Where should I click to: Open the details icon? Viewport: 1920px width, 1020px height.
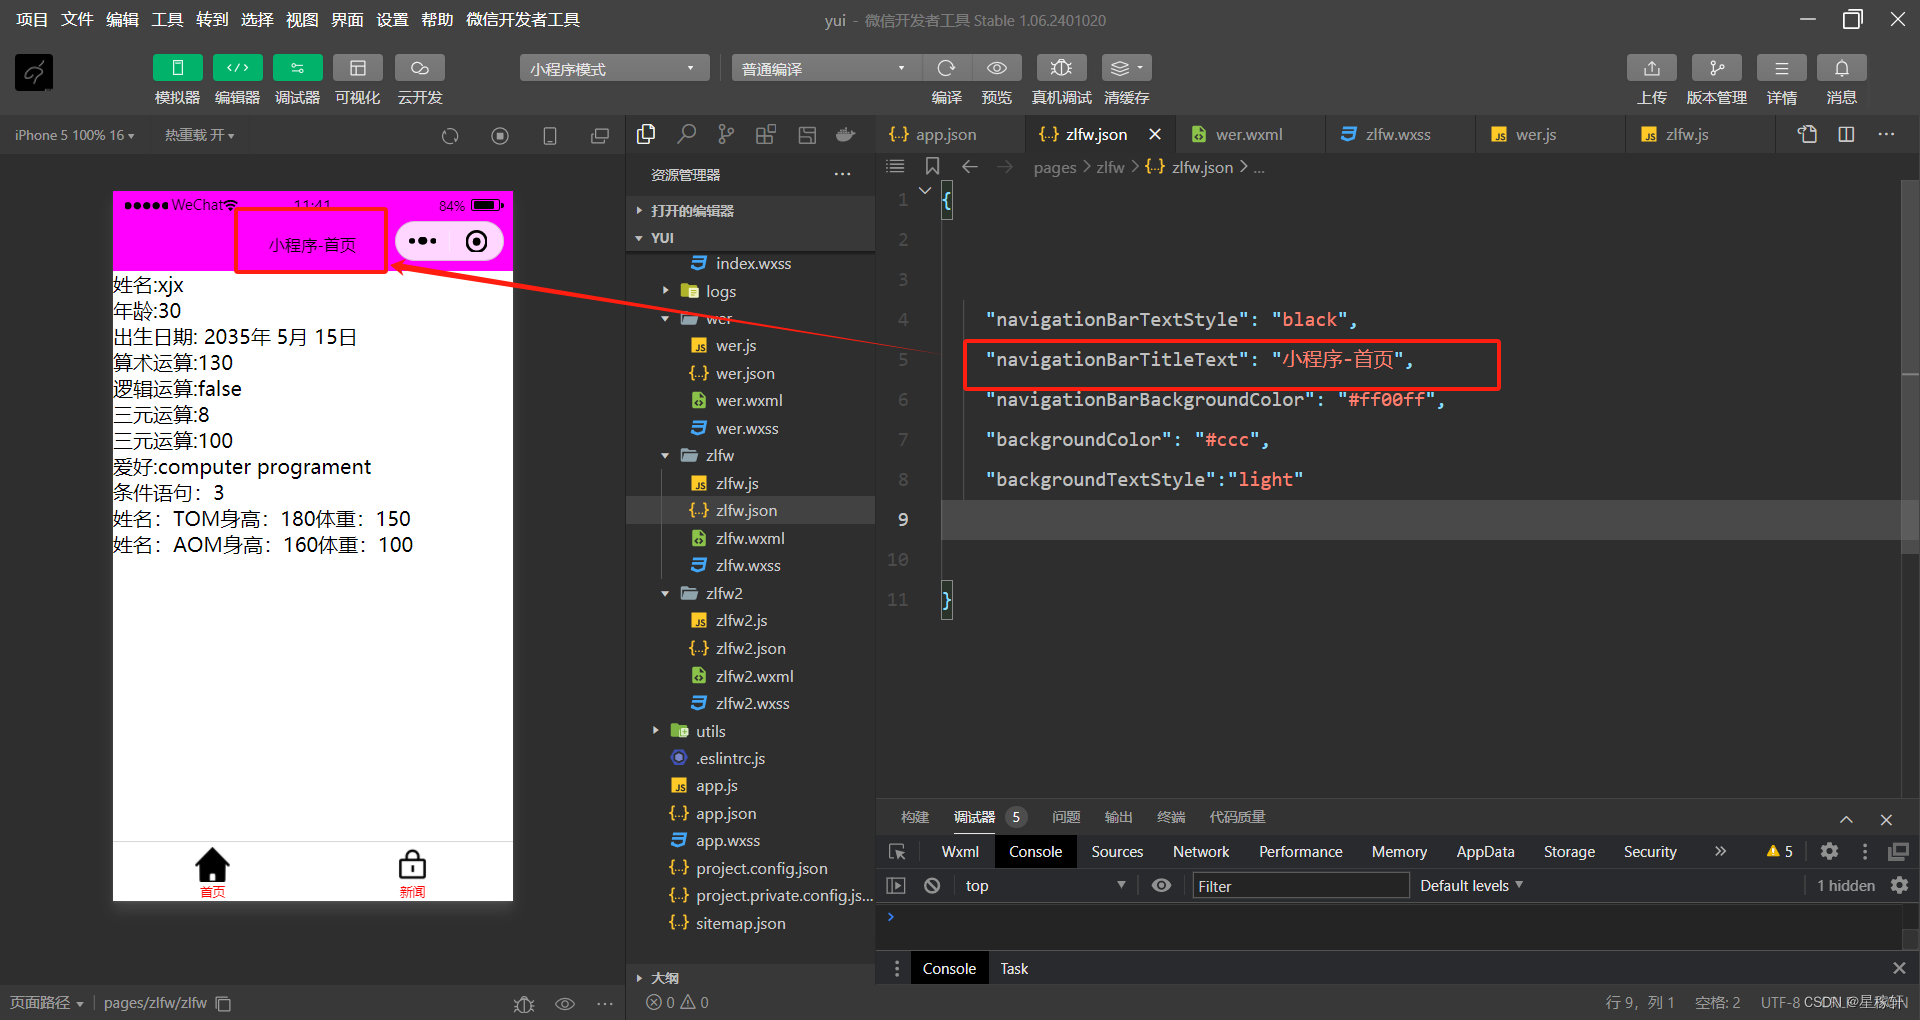1781,68
